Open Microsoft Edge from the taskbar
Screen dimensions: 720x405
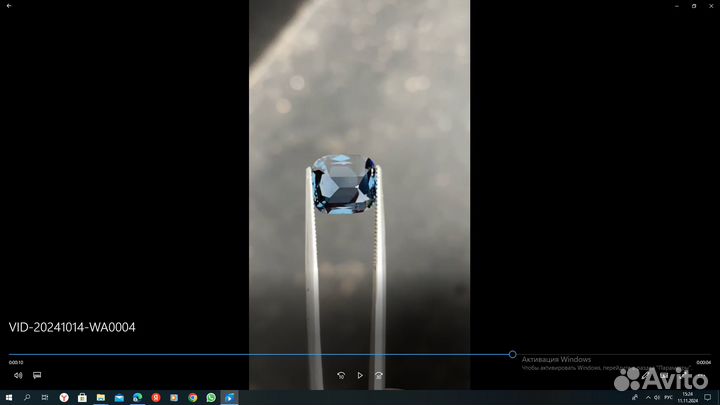pos(137,398)
